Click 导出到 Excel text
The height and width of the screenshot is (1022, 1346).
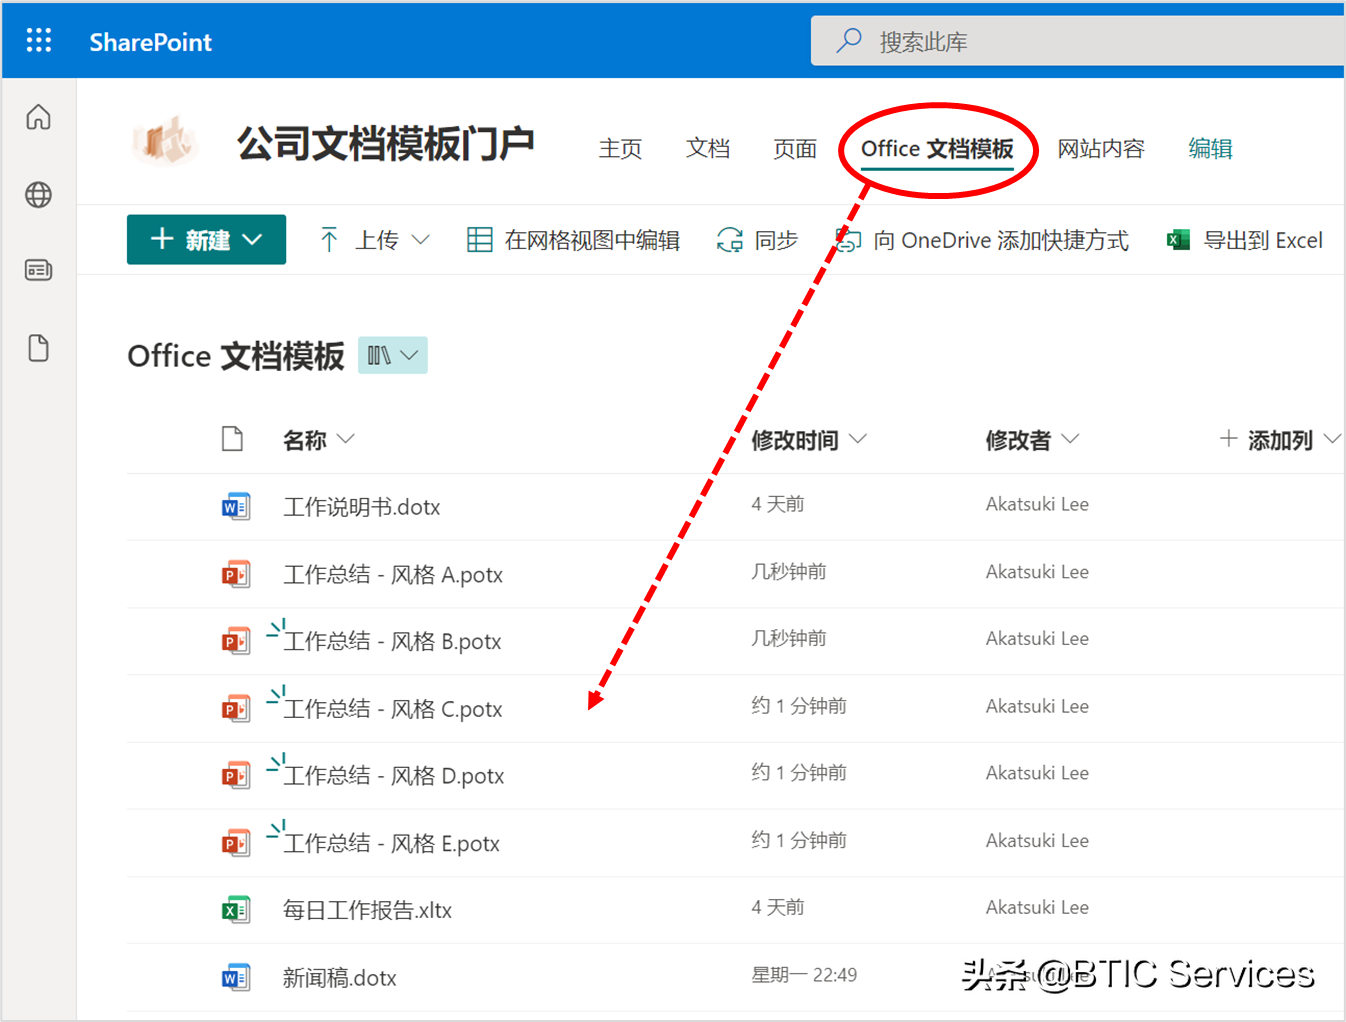[1263, 240]
